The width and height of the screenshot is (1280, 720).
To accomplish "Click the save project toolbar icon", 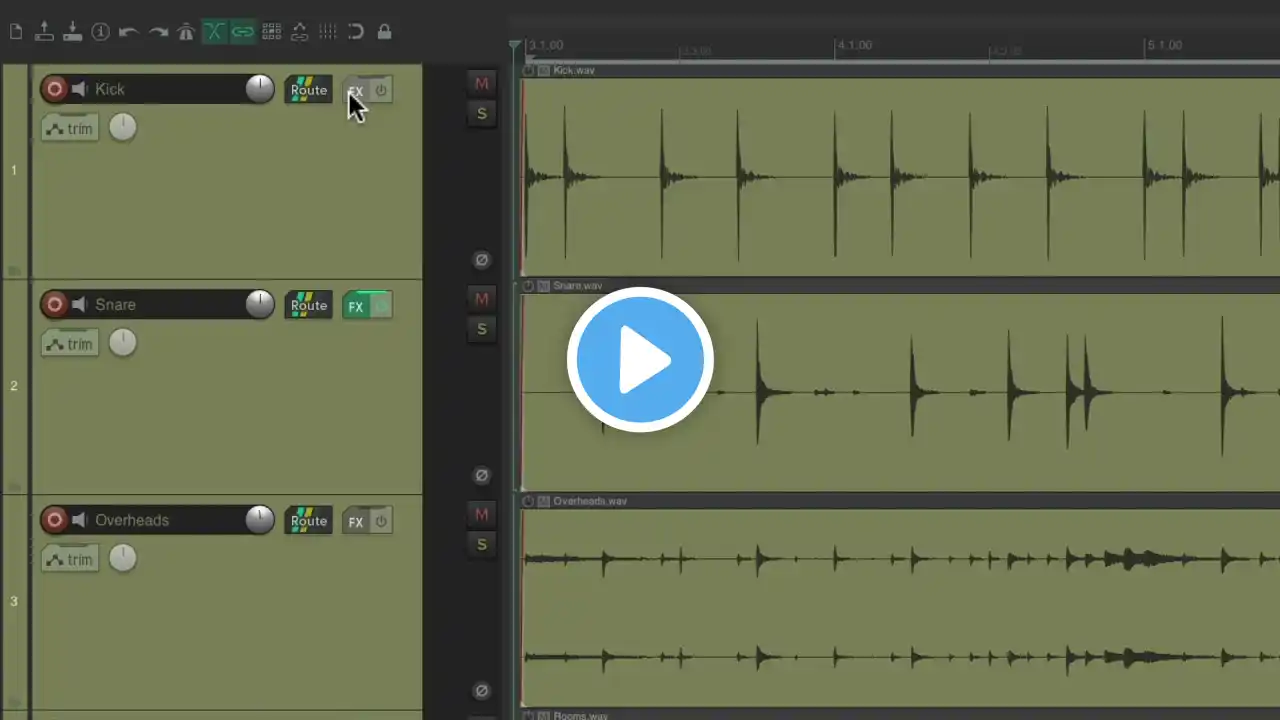I will tap(72, 32).
